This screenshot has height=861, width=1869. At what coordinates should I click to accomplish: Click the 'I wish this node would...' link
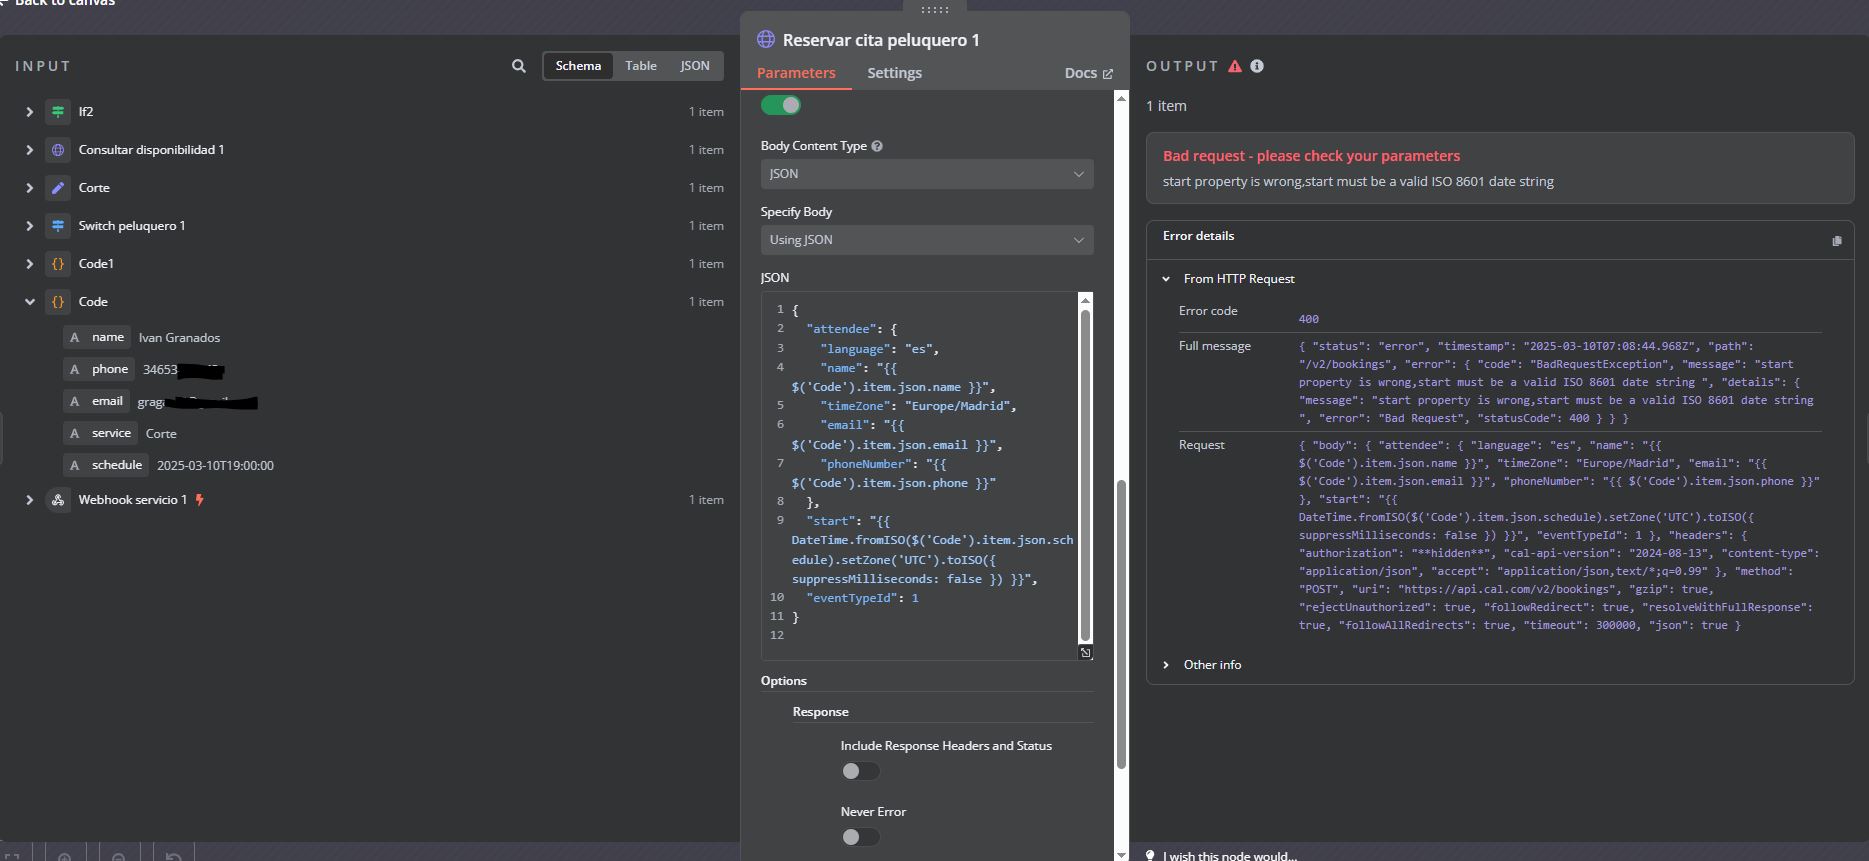coord(1229,856)
